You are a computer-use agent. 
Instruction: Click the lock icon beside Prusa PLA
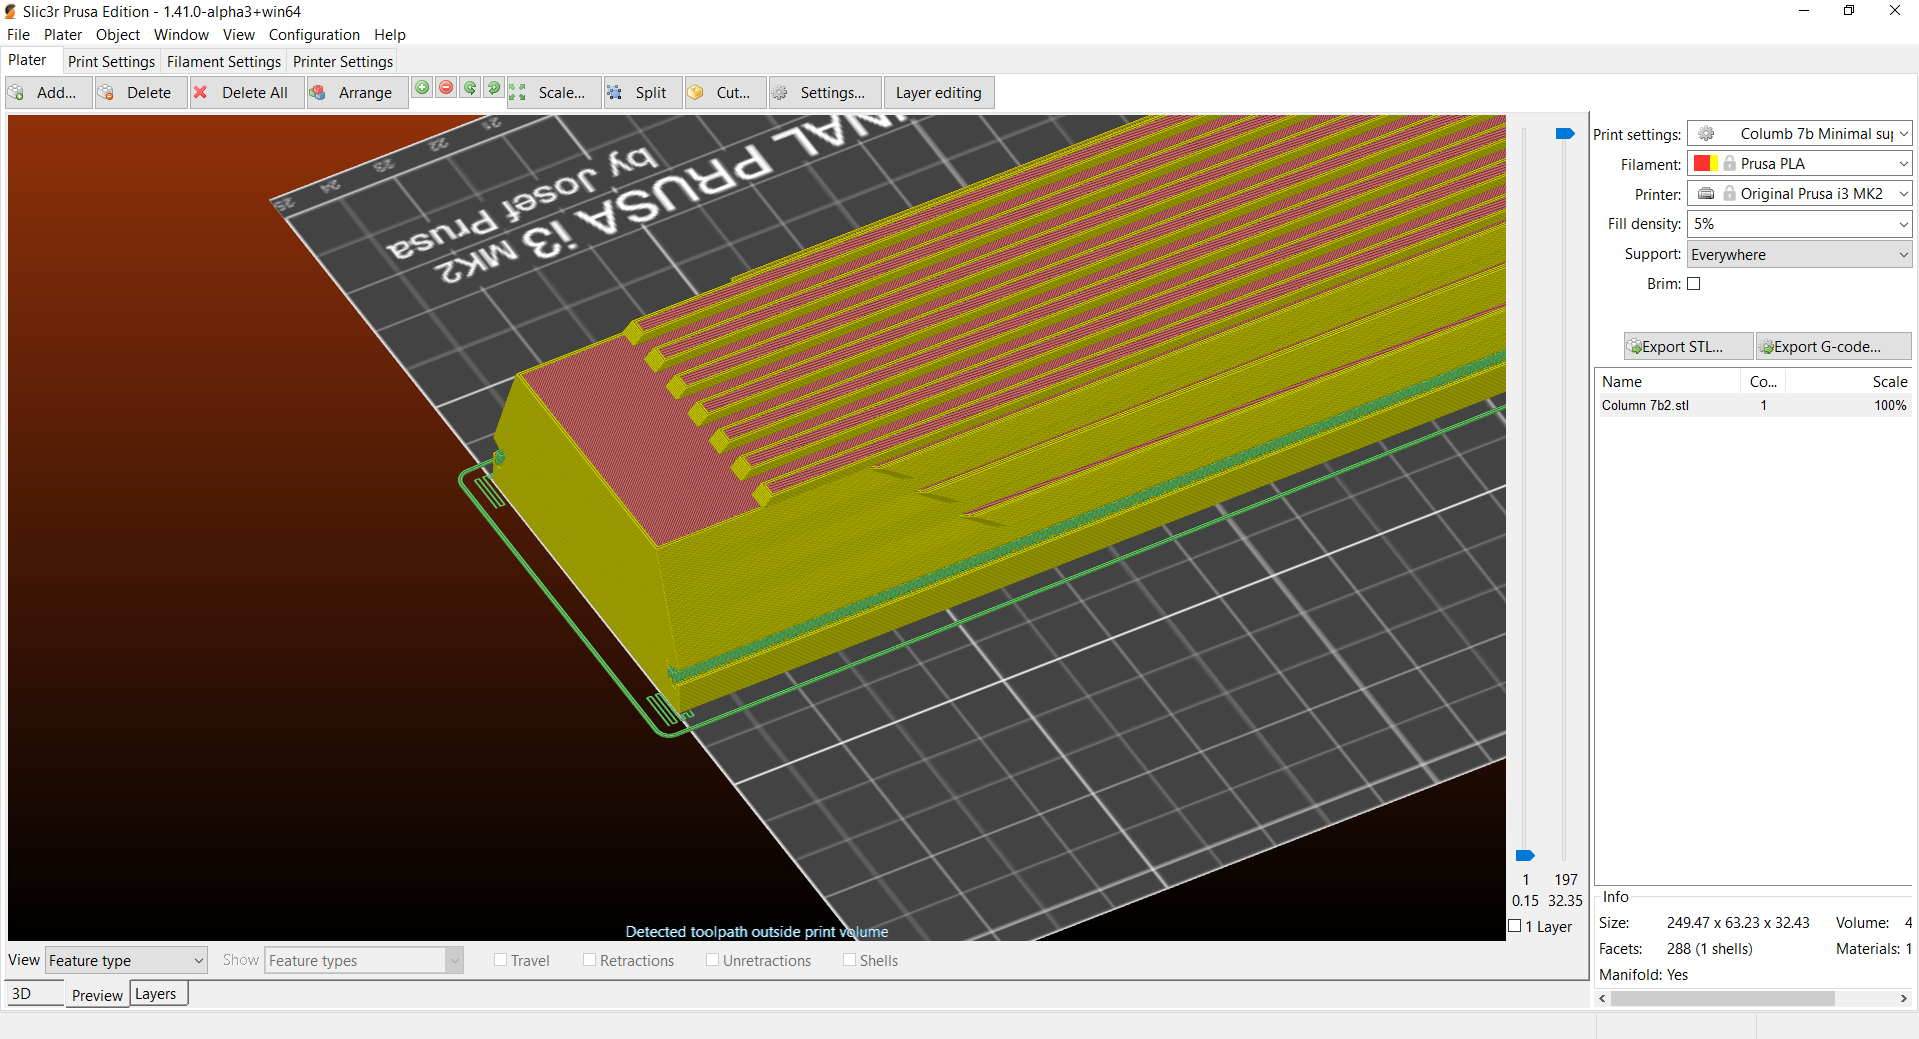click(1729, 164)
